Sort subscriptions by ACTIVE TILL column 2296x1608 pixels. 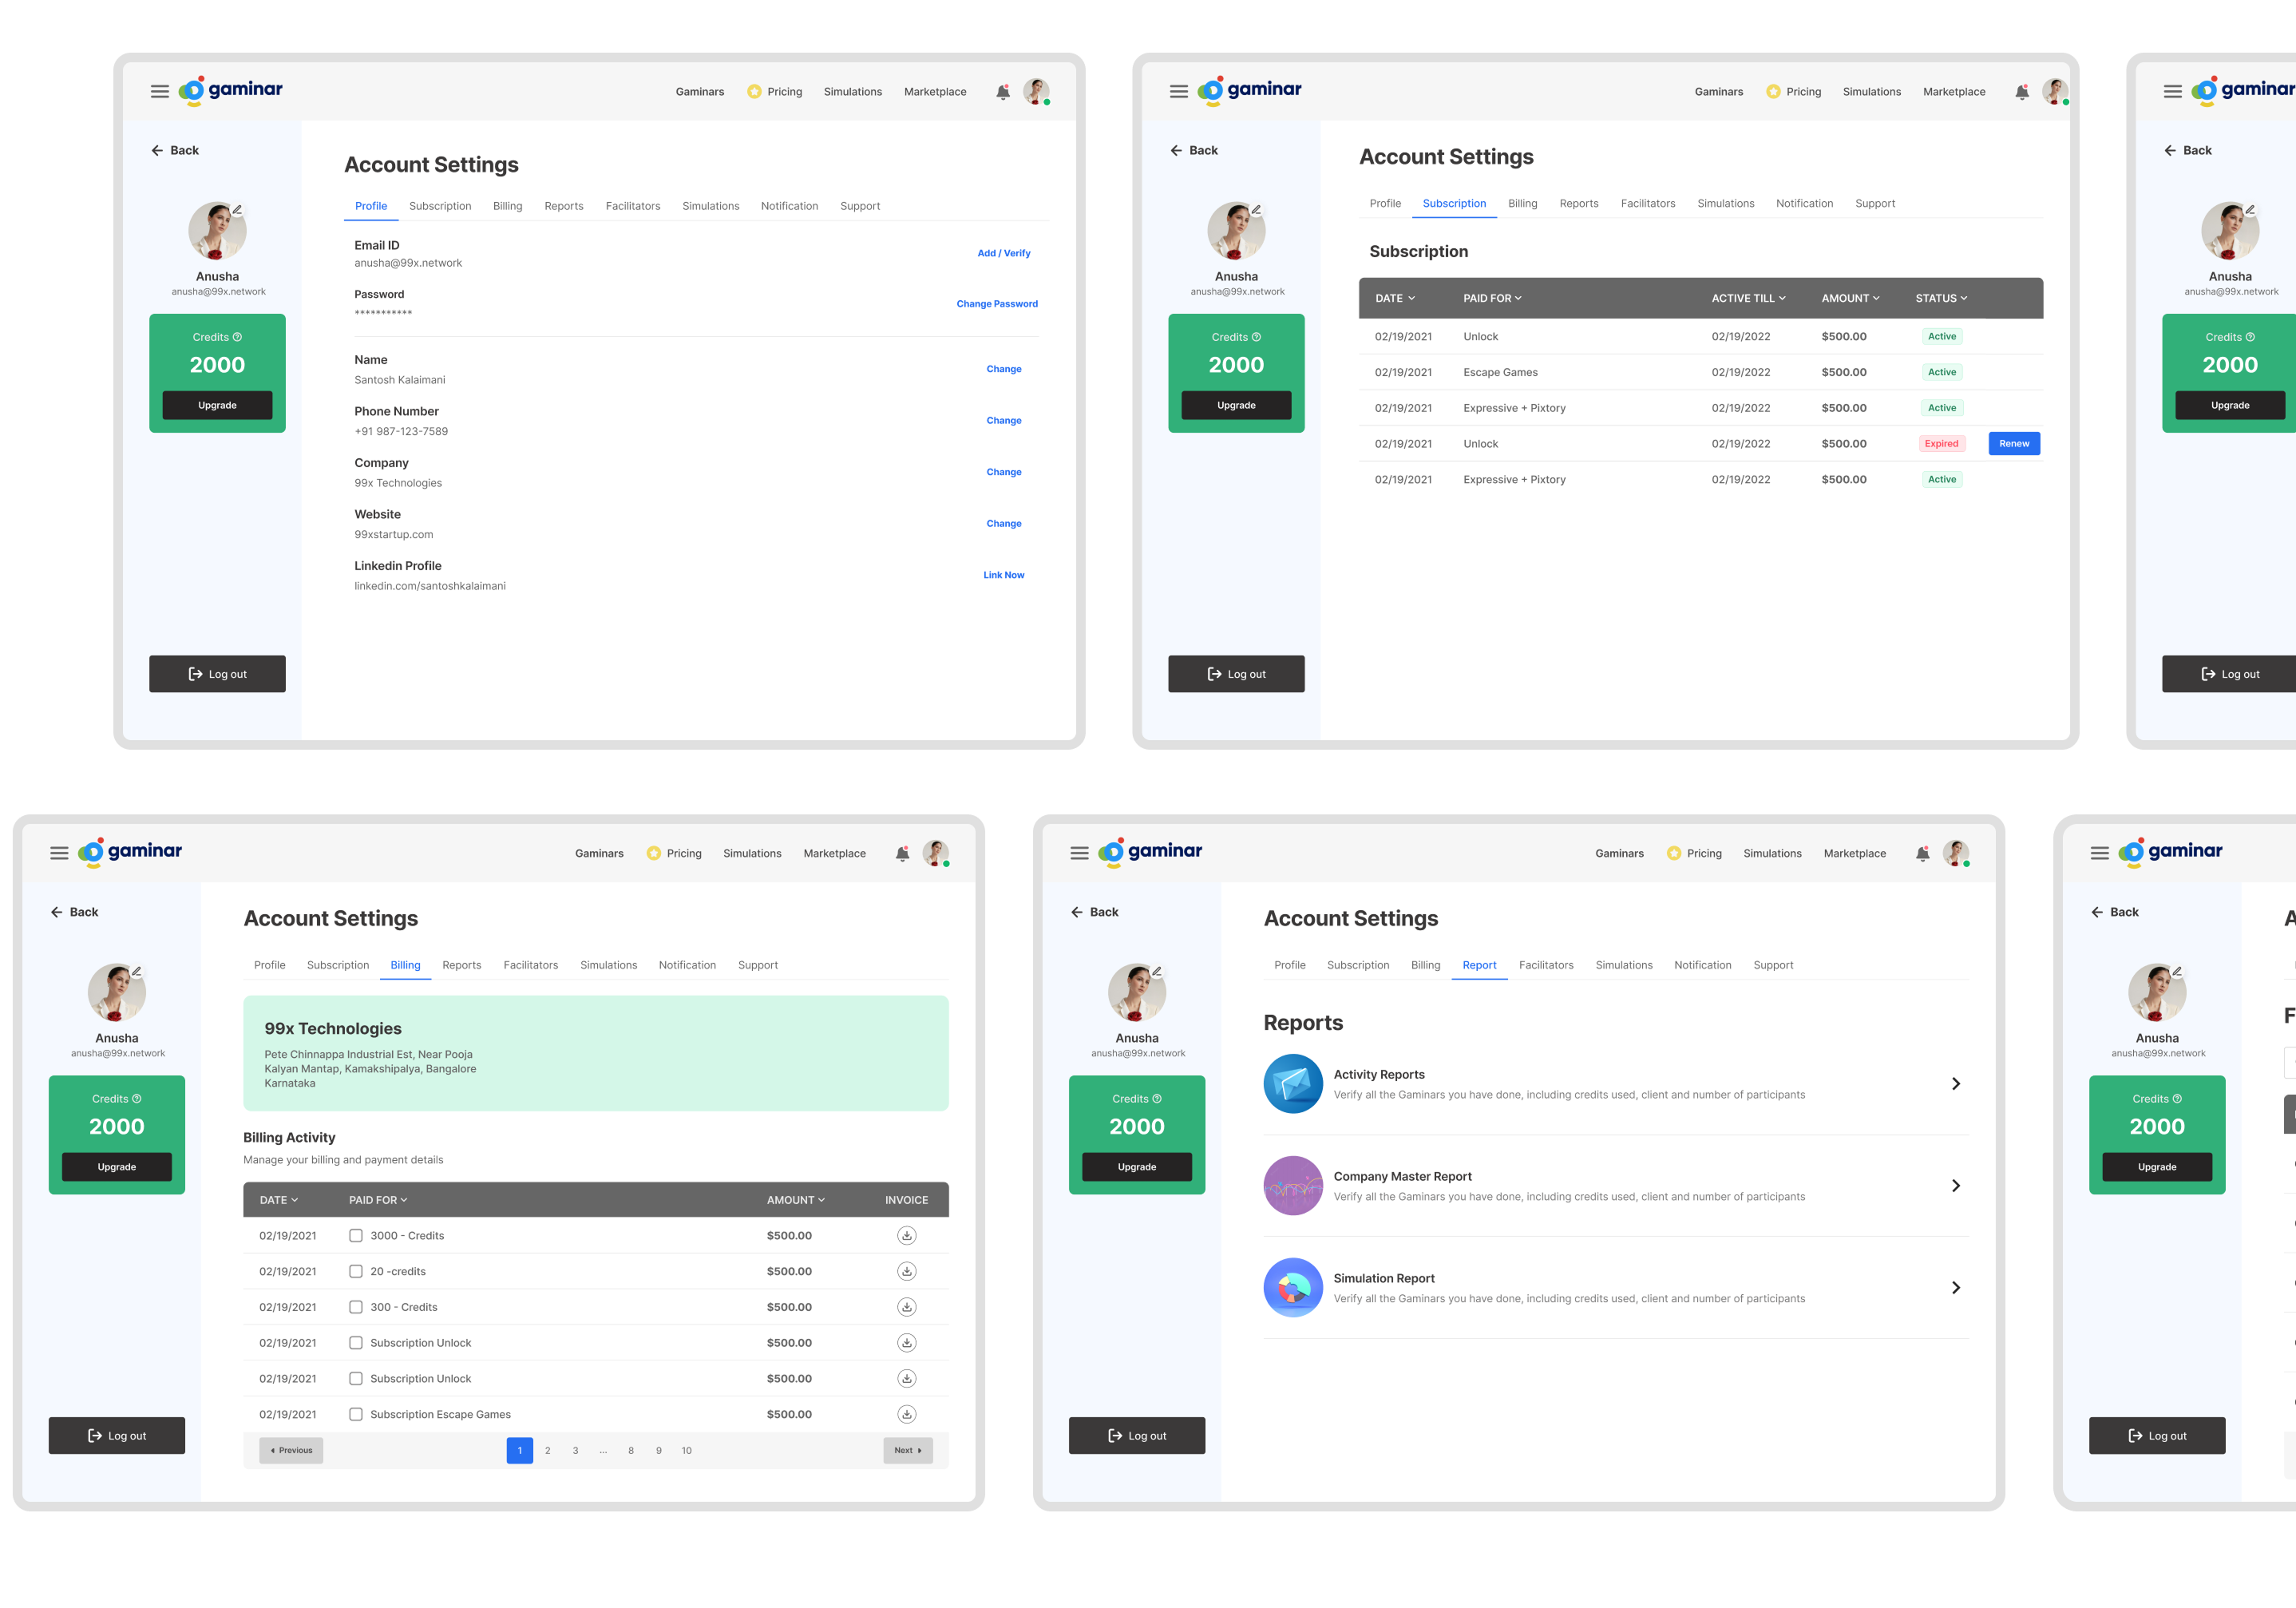1748,298
